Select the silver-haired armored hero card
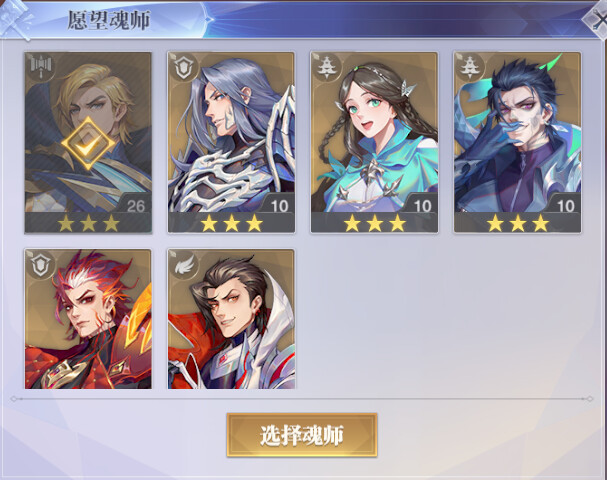This screenshot has width=607, height=480. click(231, 142)
